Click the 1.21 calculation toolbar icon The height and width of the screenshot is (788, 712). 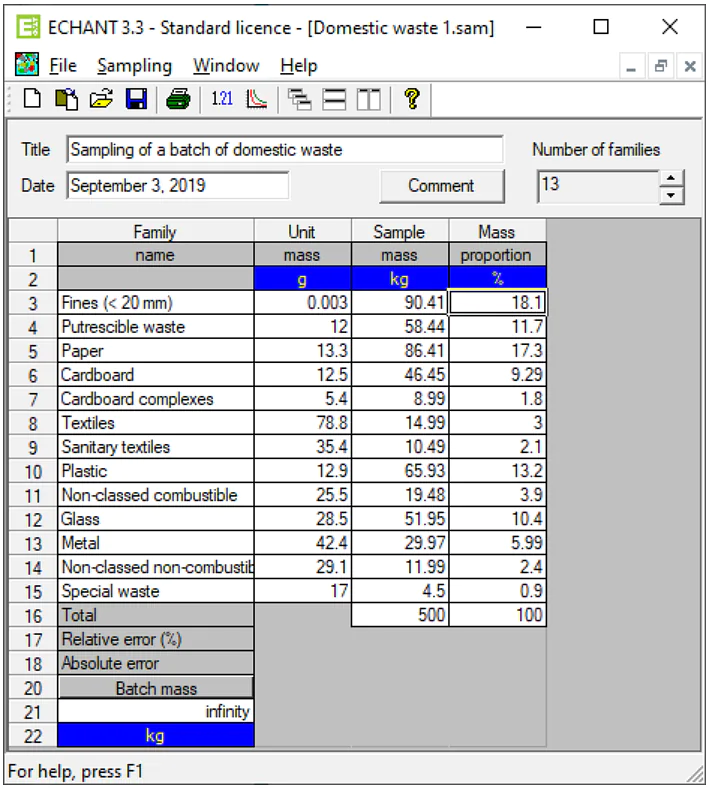pyautogui.click(x=222, y=98)
